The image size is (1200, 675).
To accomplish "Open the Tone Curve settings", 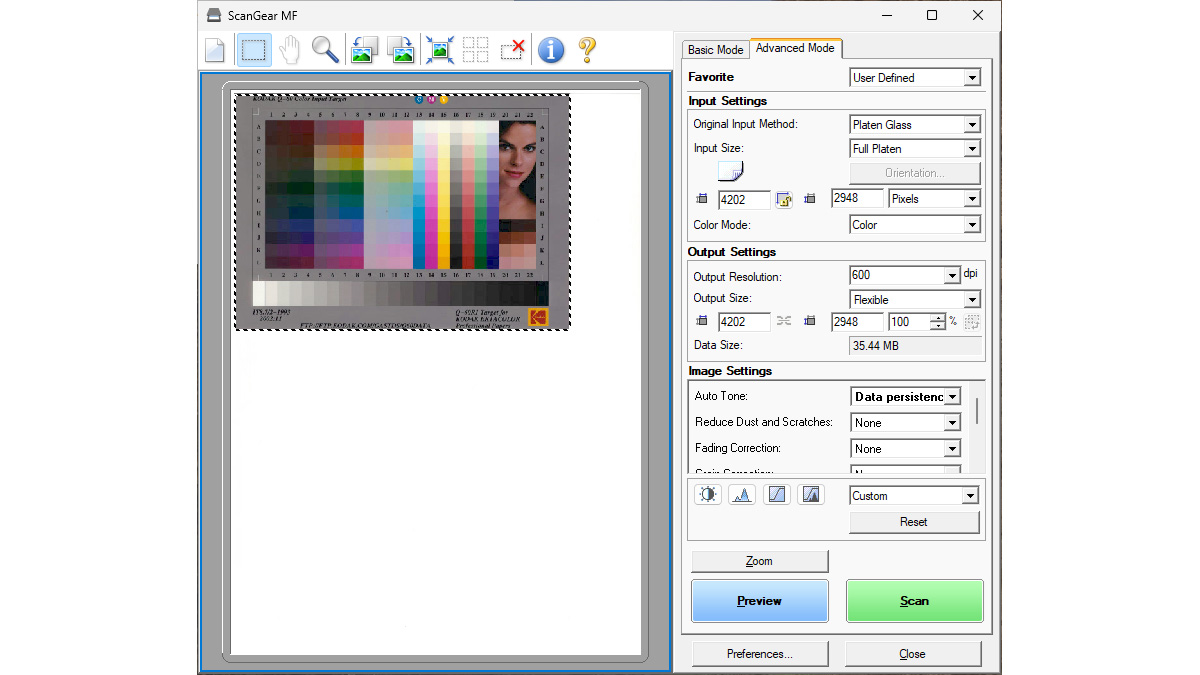I will tap(776, 493).
